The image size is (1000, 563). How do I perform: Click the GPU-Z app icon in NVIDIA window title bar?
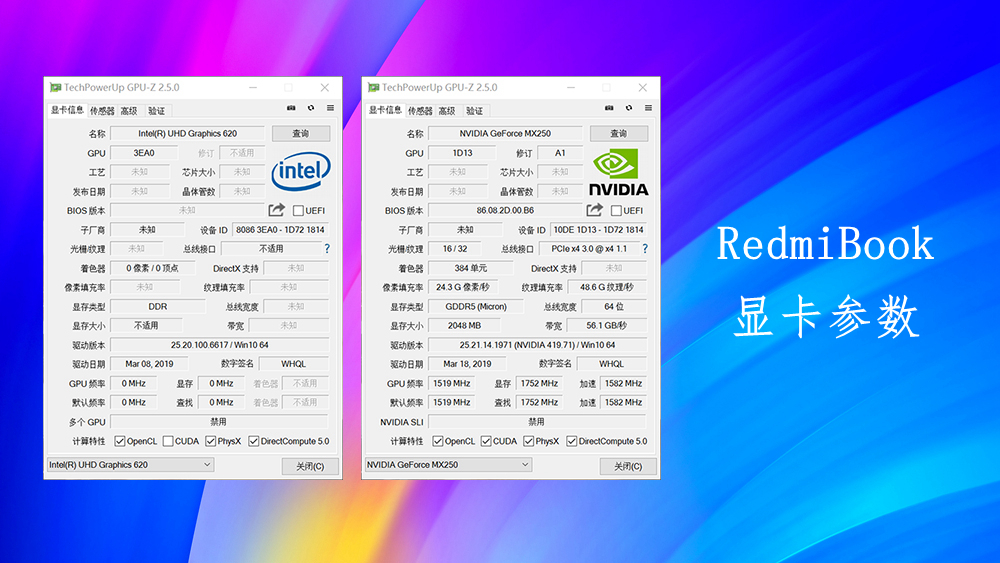[x=374, y=87]
